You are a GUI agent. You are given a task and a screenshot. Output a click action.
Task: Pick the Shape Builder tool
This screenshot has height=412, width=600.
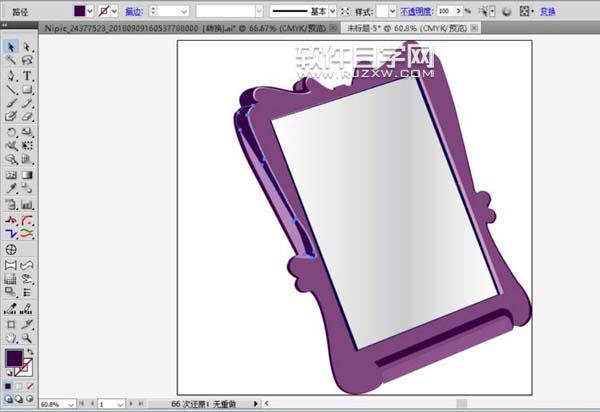11,159
